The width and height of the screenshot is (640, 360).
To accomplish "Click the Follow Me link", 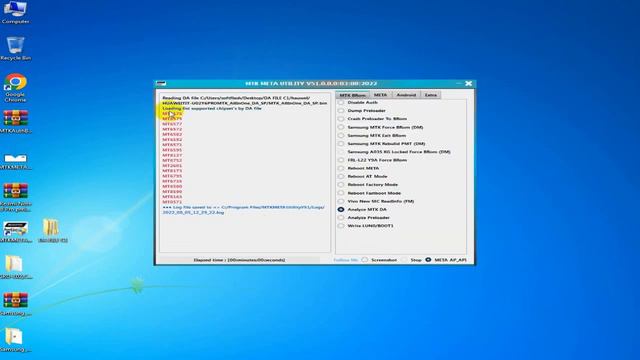I will pyautogui.click(x=345, y=260).
